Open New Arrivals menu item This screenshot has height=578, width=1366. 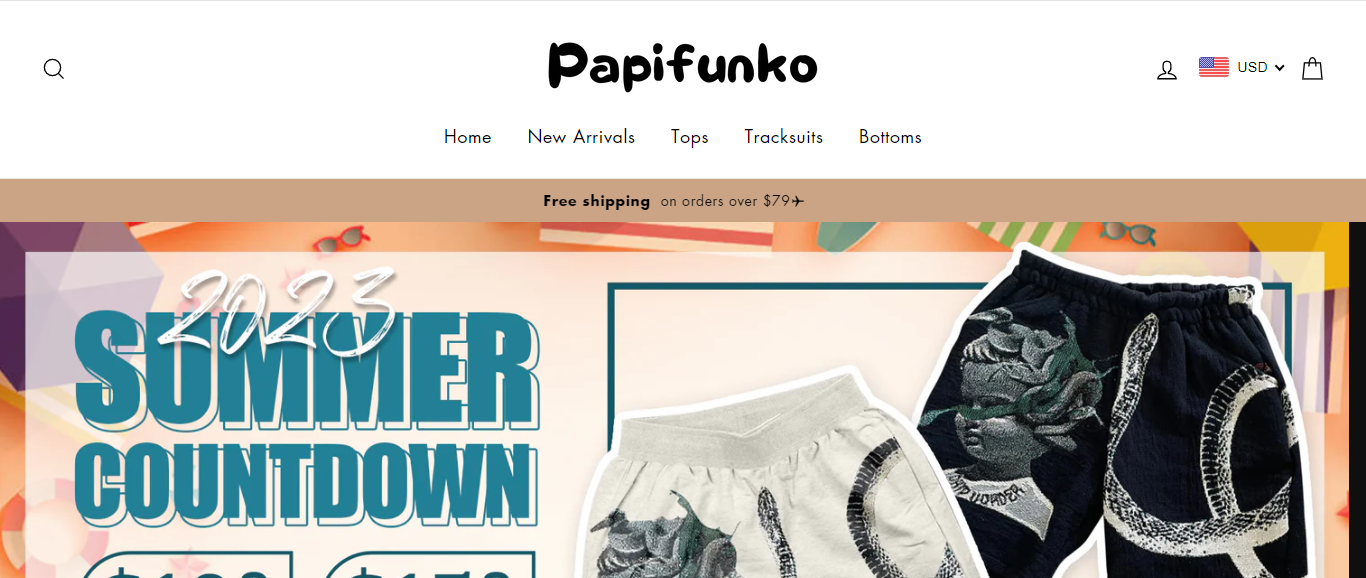[581, 137]
